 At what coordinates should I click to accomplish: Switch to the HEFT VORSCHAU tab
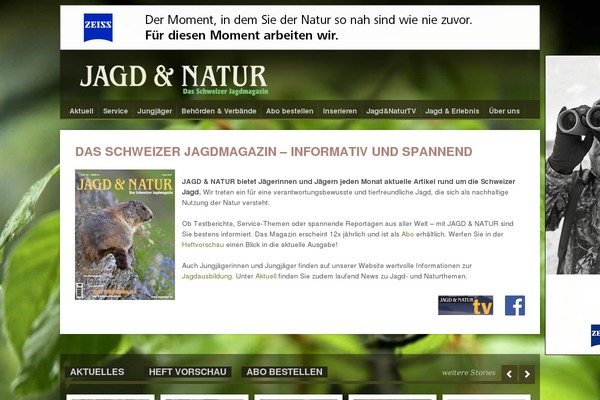(188, 372)
